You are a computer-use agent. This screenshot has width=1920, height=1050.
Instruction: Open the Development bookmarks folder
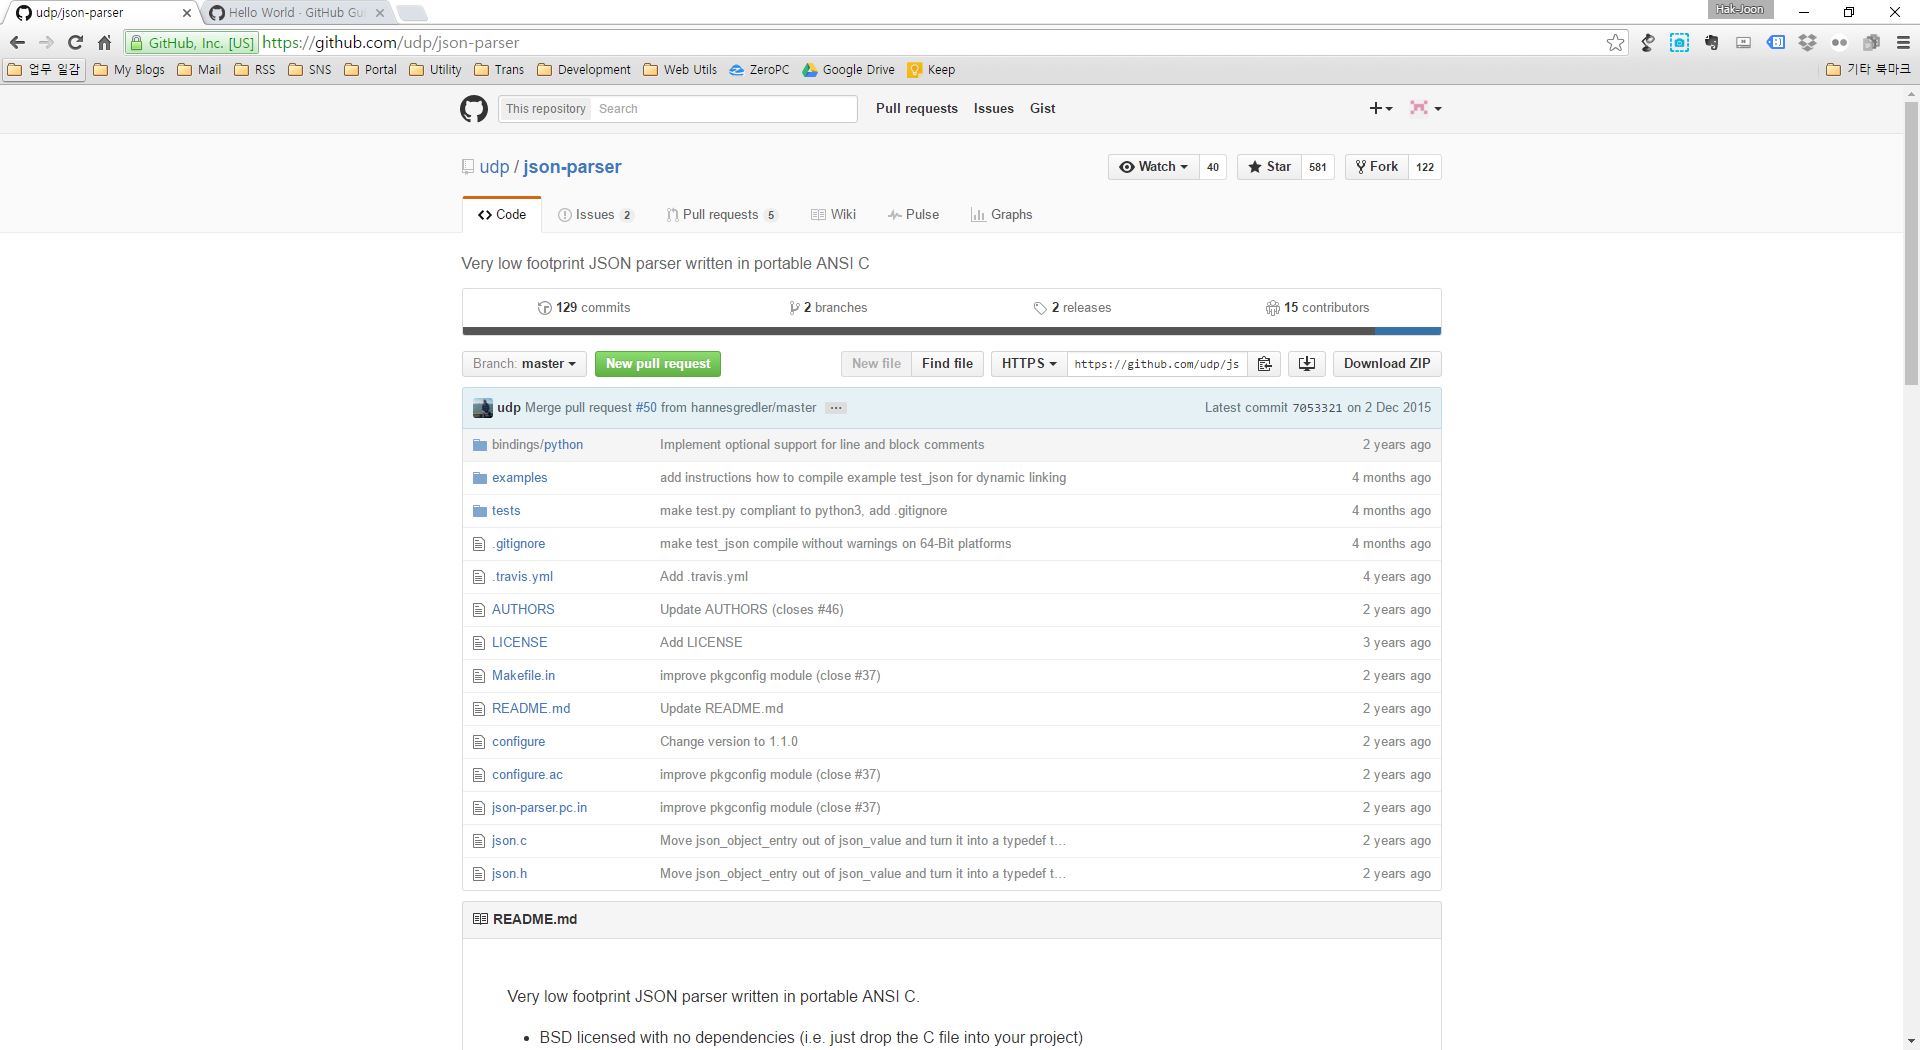click(584, 70)
